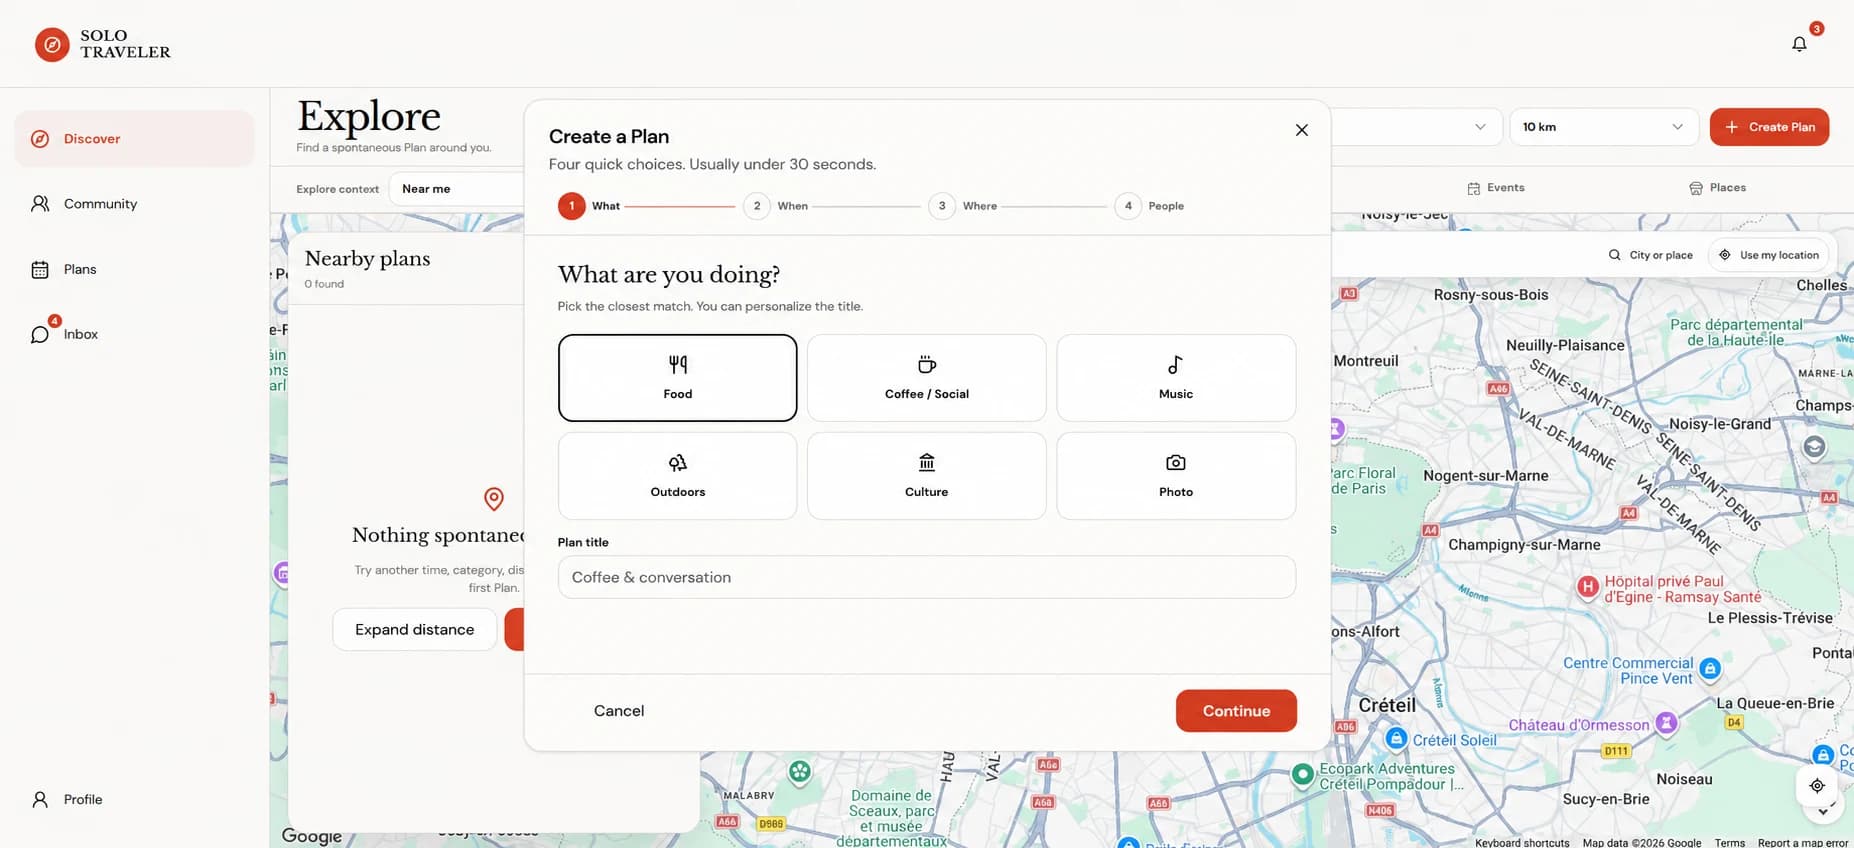Image resolution: width=1854 pixels, height=848 pixels.
Task: Click the Plan title input field
Action: tap(926, 577)
